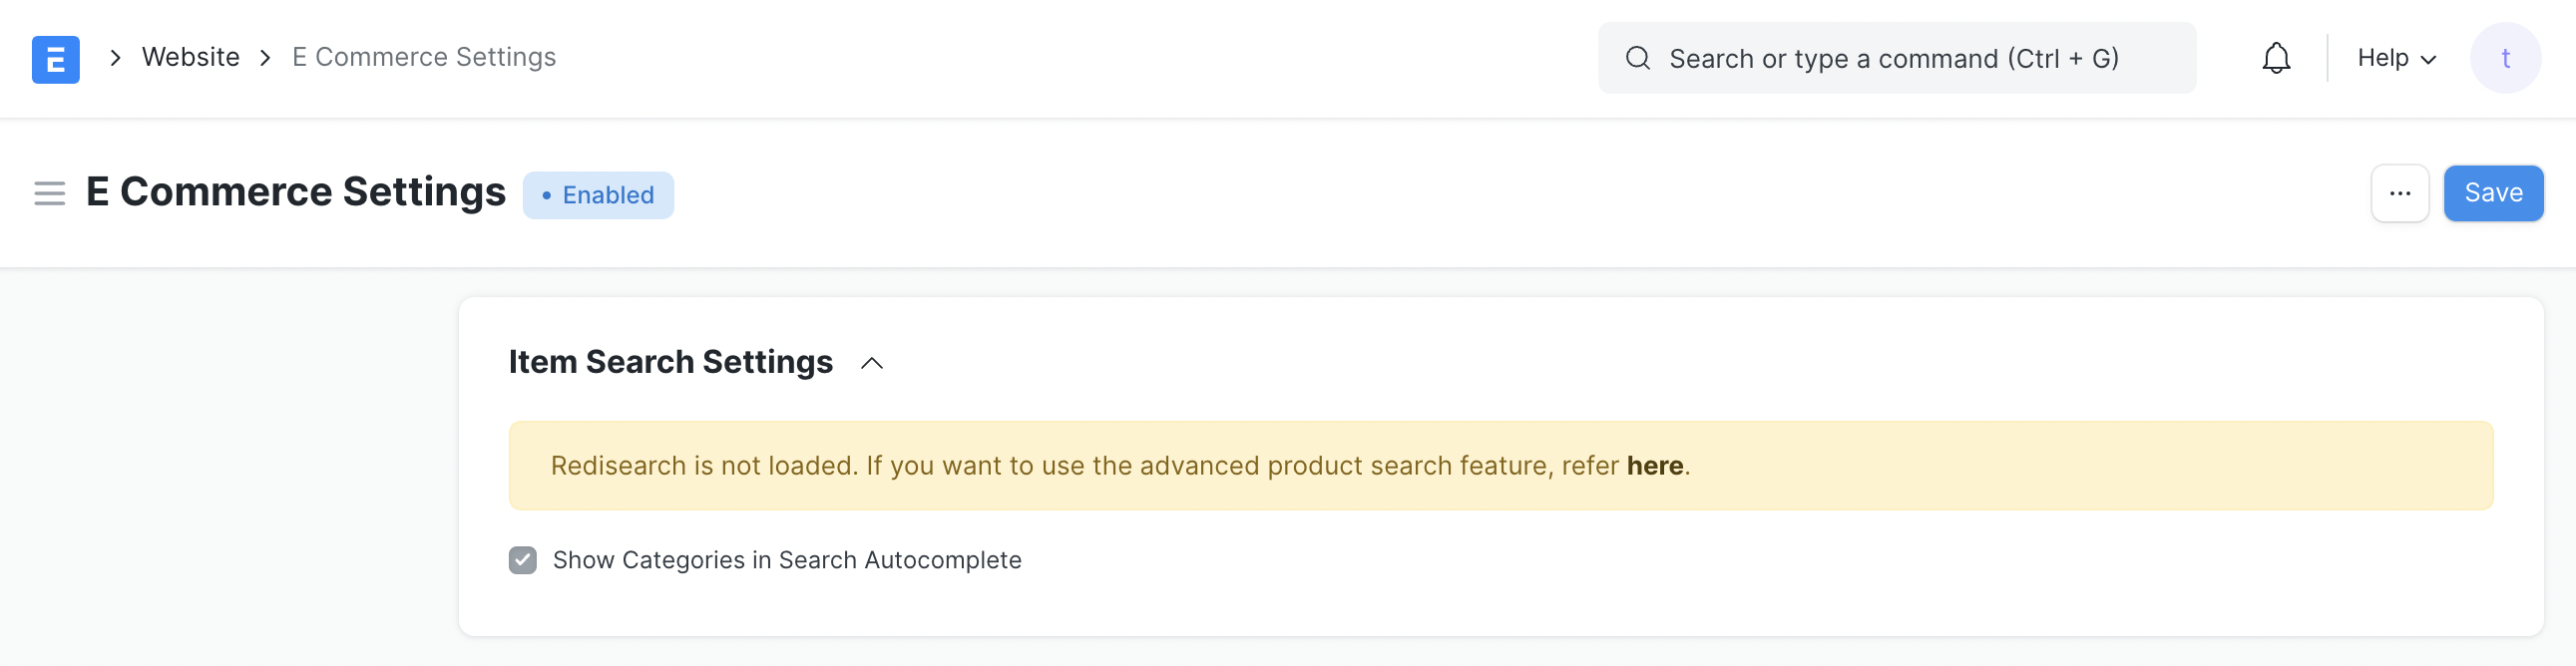Click the Frappe app logo
Viewport: 2576px width, 666px height.
55,58
